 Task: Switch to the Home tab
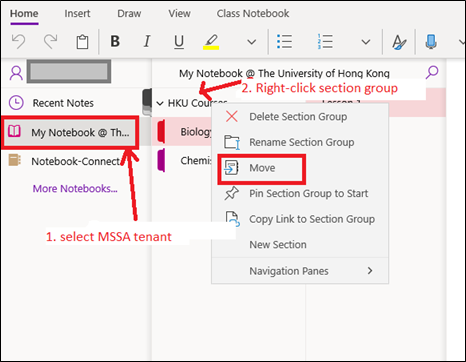(24, 14)
